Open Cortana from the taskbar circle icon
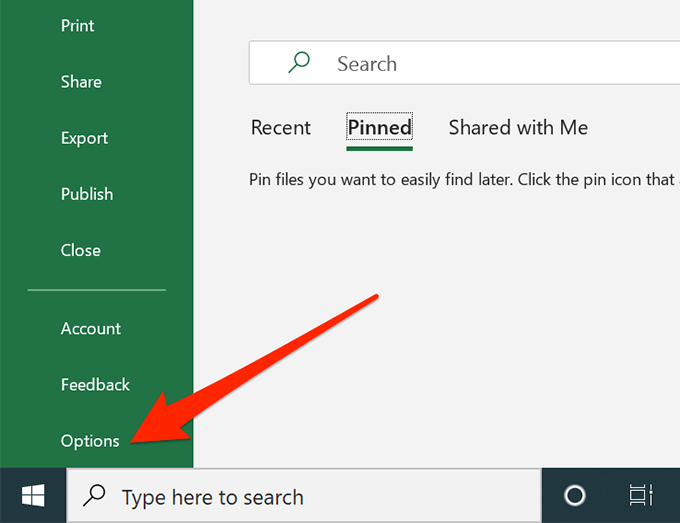Viewport: 680px width, 523px height. click(x=574, y=496)
